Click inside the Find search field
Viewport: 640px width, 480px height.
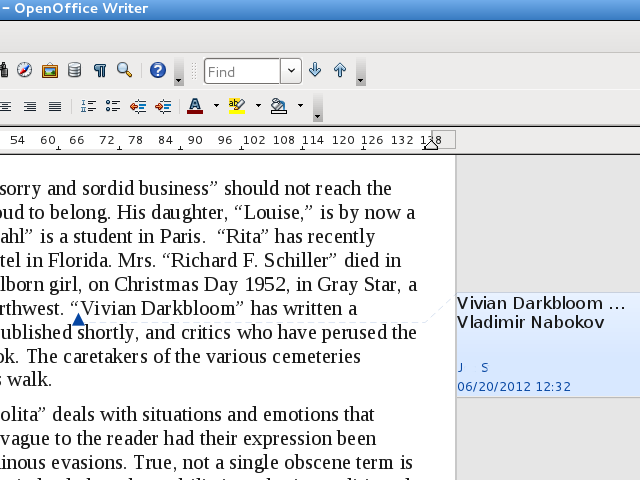tap(242, 71)
